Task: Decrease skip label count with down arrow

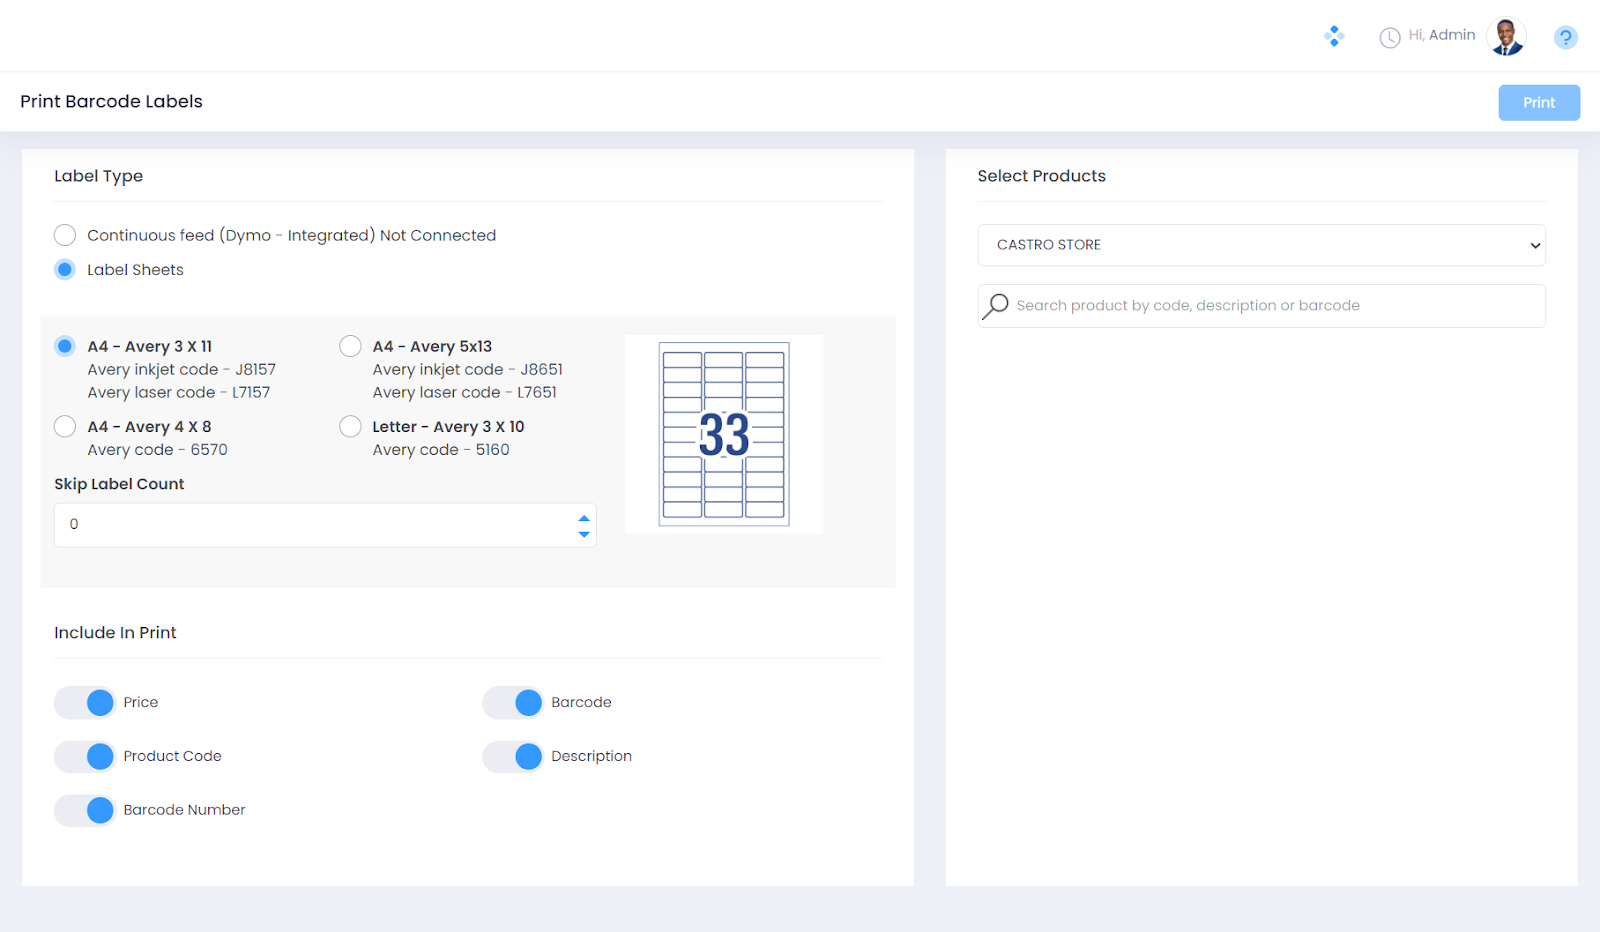Action: 584,535
